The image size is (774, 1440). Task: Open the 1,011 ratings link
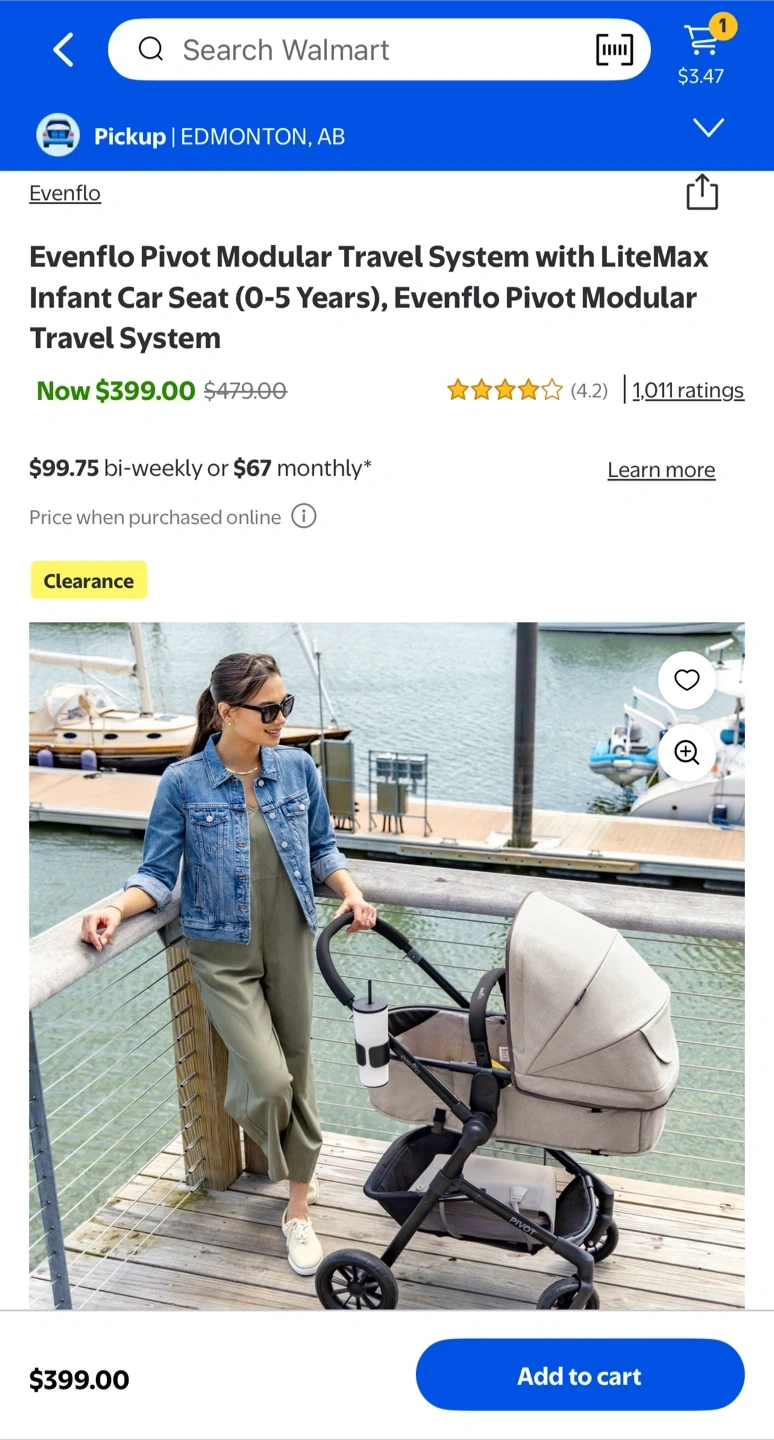click(688, 390)
